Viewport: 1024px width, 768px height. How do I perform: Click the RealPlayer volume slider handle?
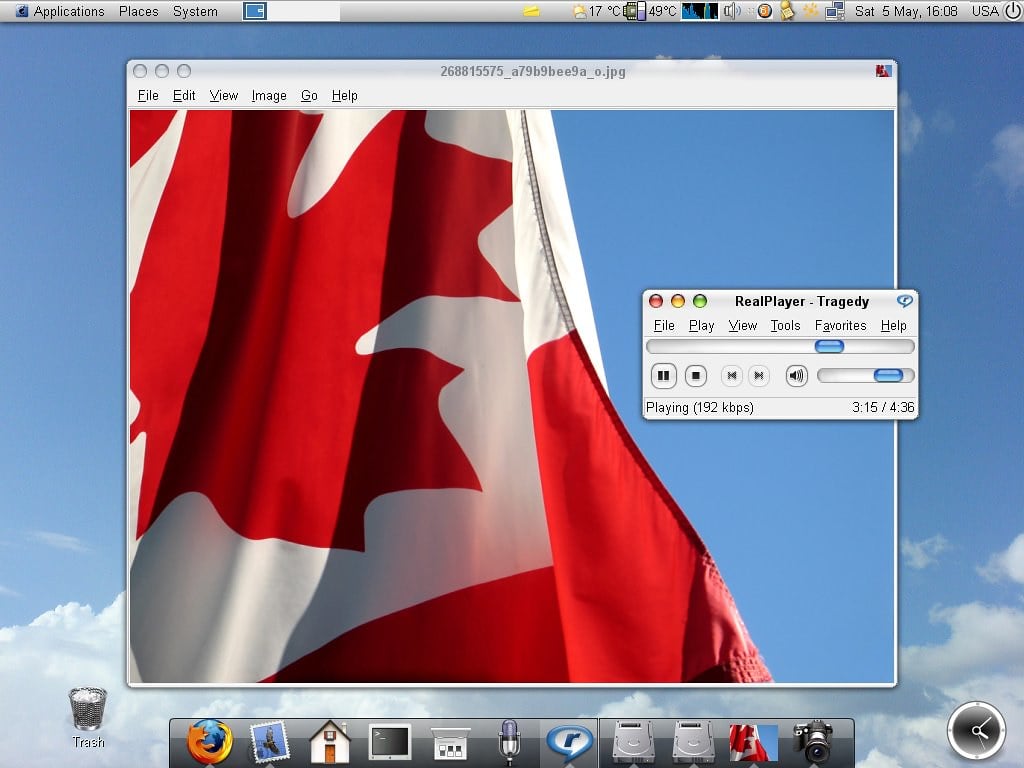pyautogui.click(x=888, y=376)
